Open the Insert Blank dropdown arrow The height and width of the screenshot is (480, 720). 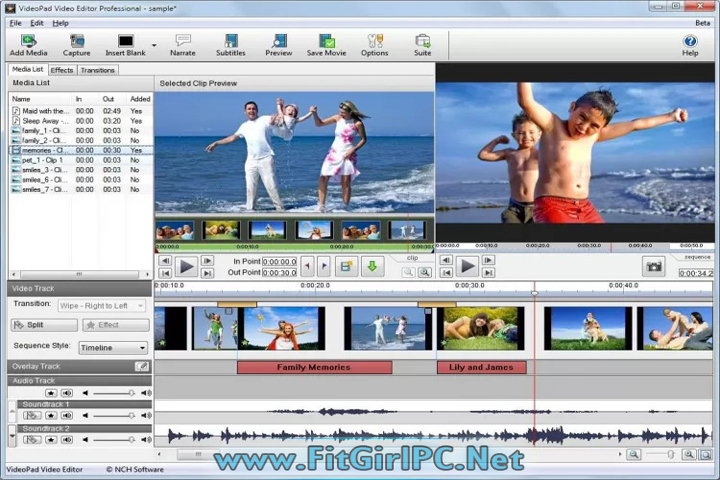[153, 45]
